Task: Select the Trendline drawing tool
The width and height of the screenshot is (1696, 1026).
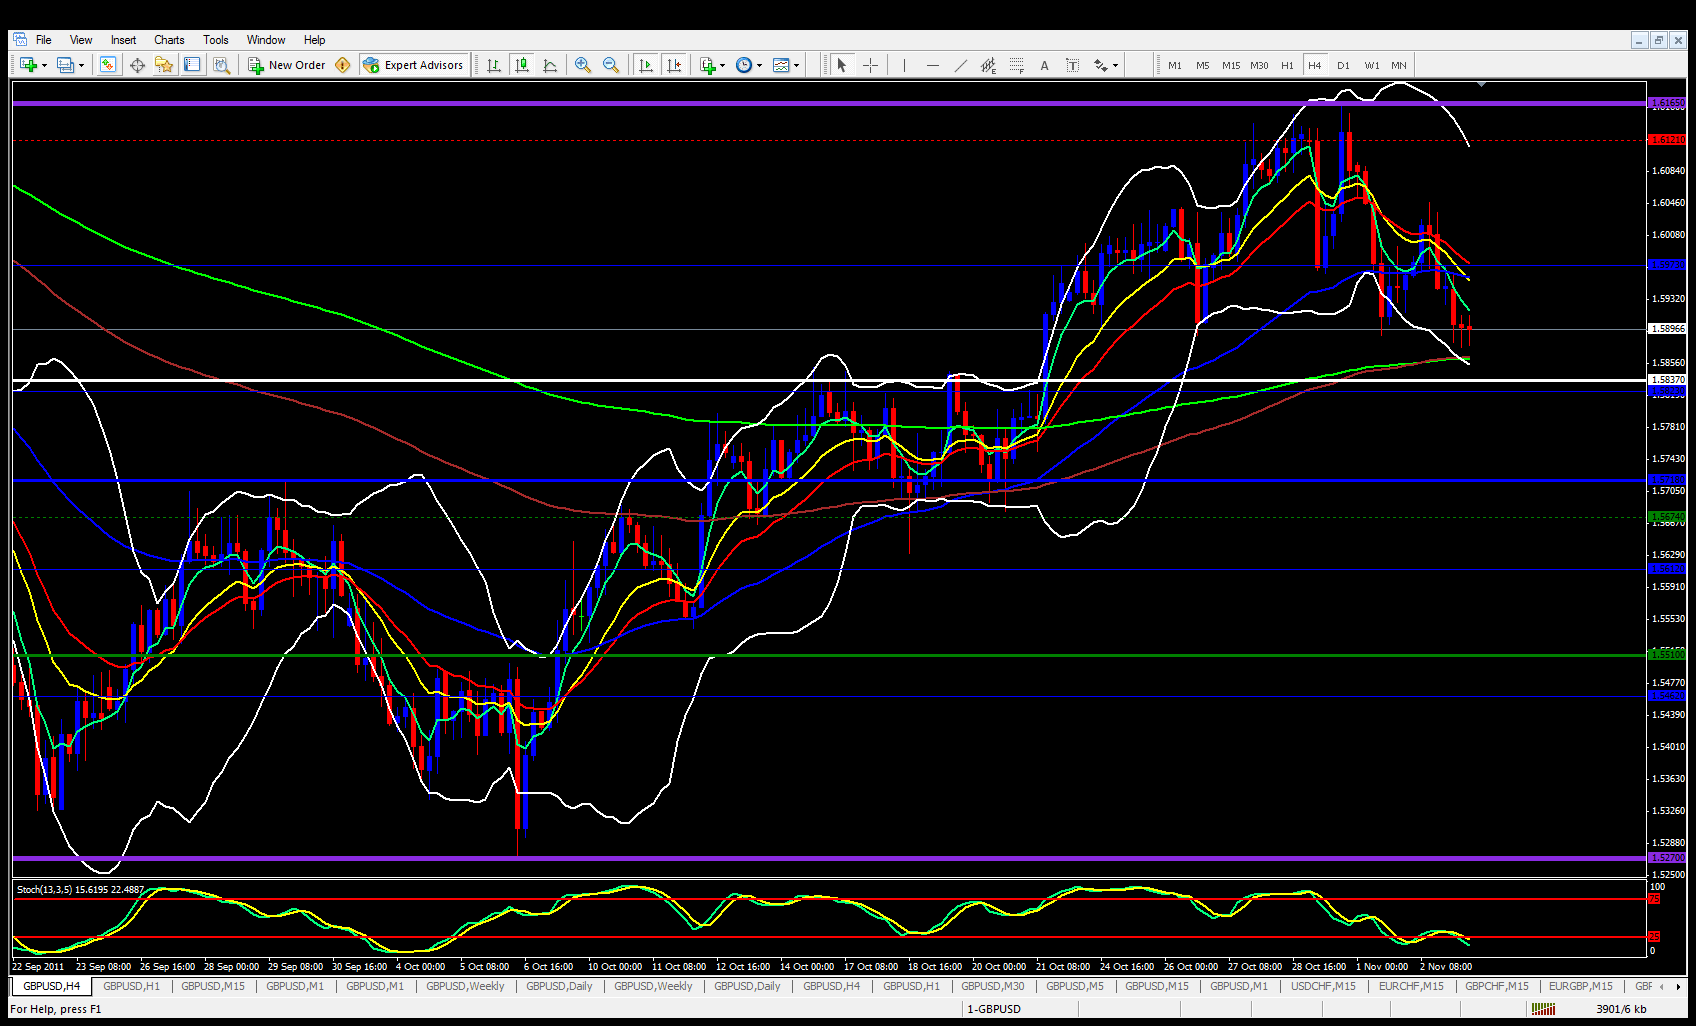Action: pos(960,65)
